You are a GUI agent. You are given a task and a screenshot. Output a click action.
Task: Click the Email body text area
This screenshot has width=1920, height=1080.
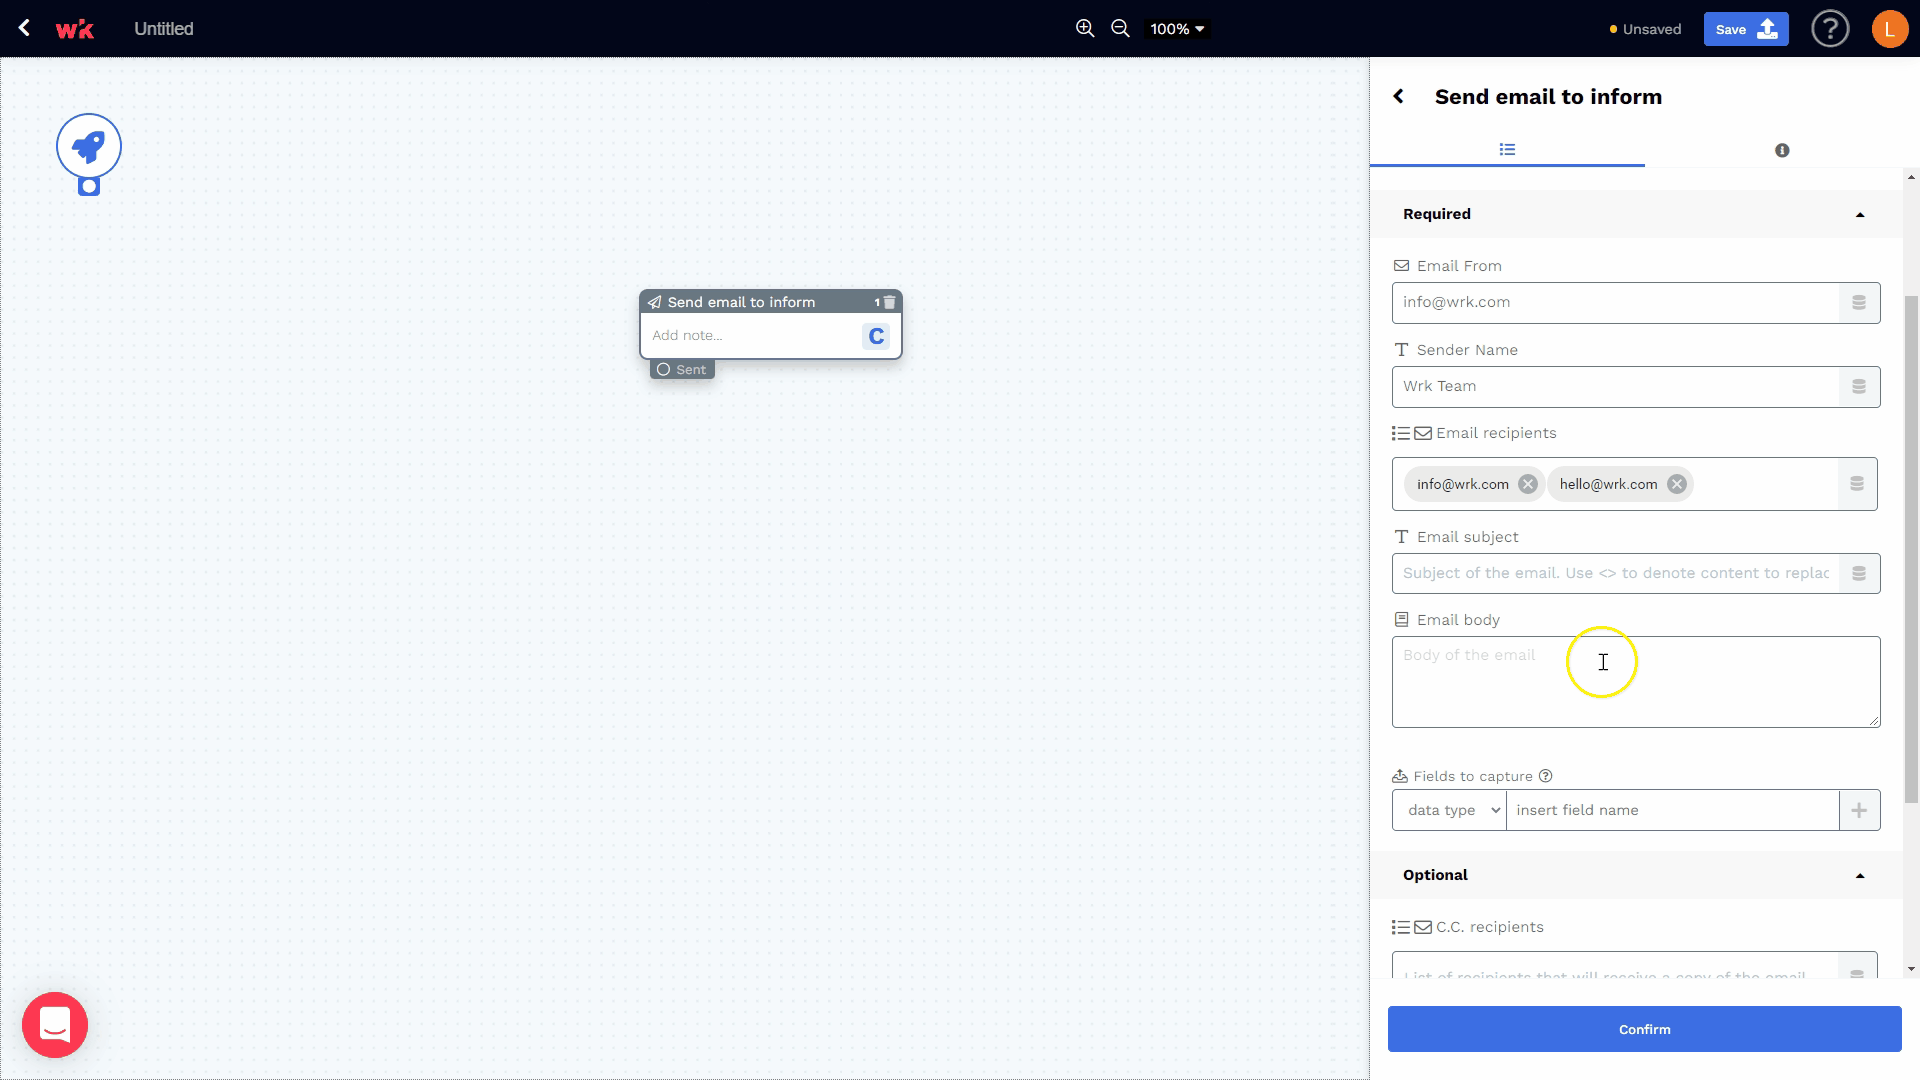(x=1636, y=682)
